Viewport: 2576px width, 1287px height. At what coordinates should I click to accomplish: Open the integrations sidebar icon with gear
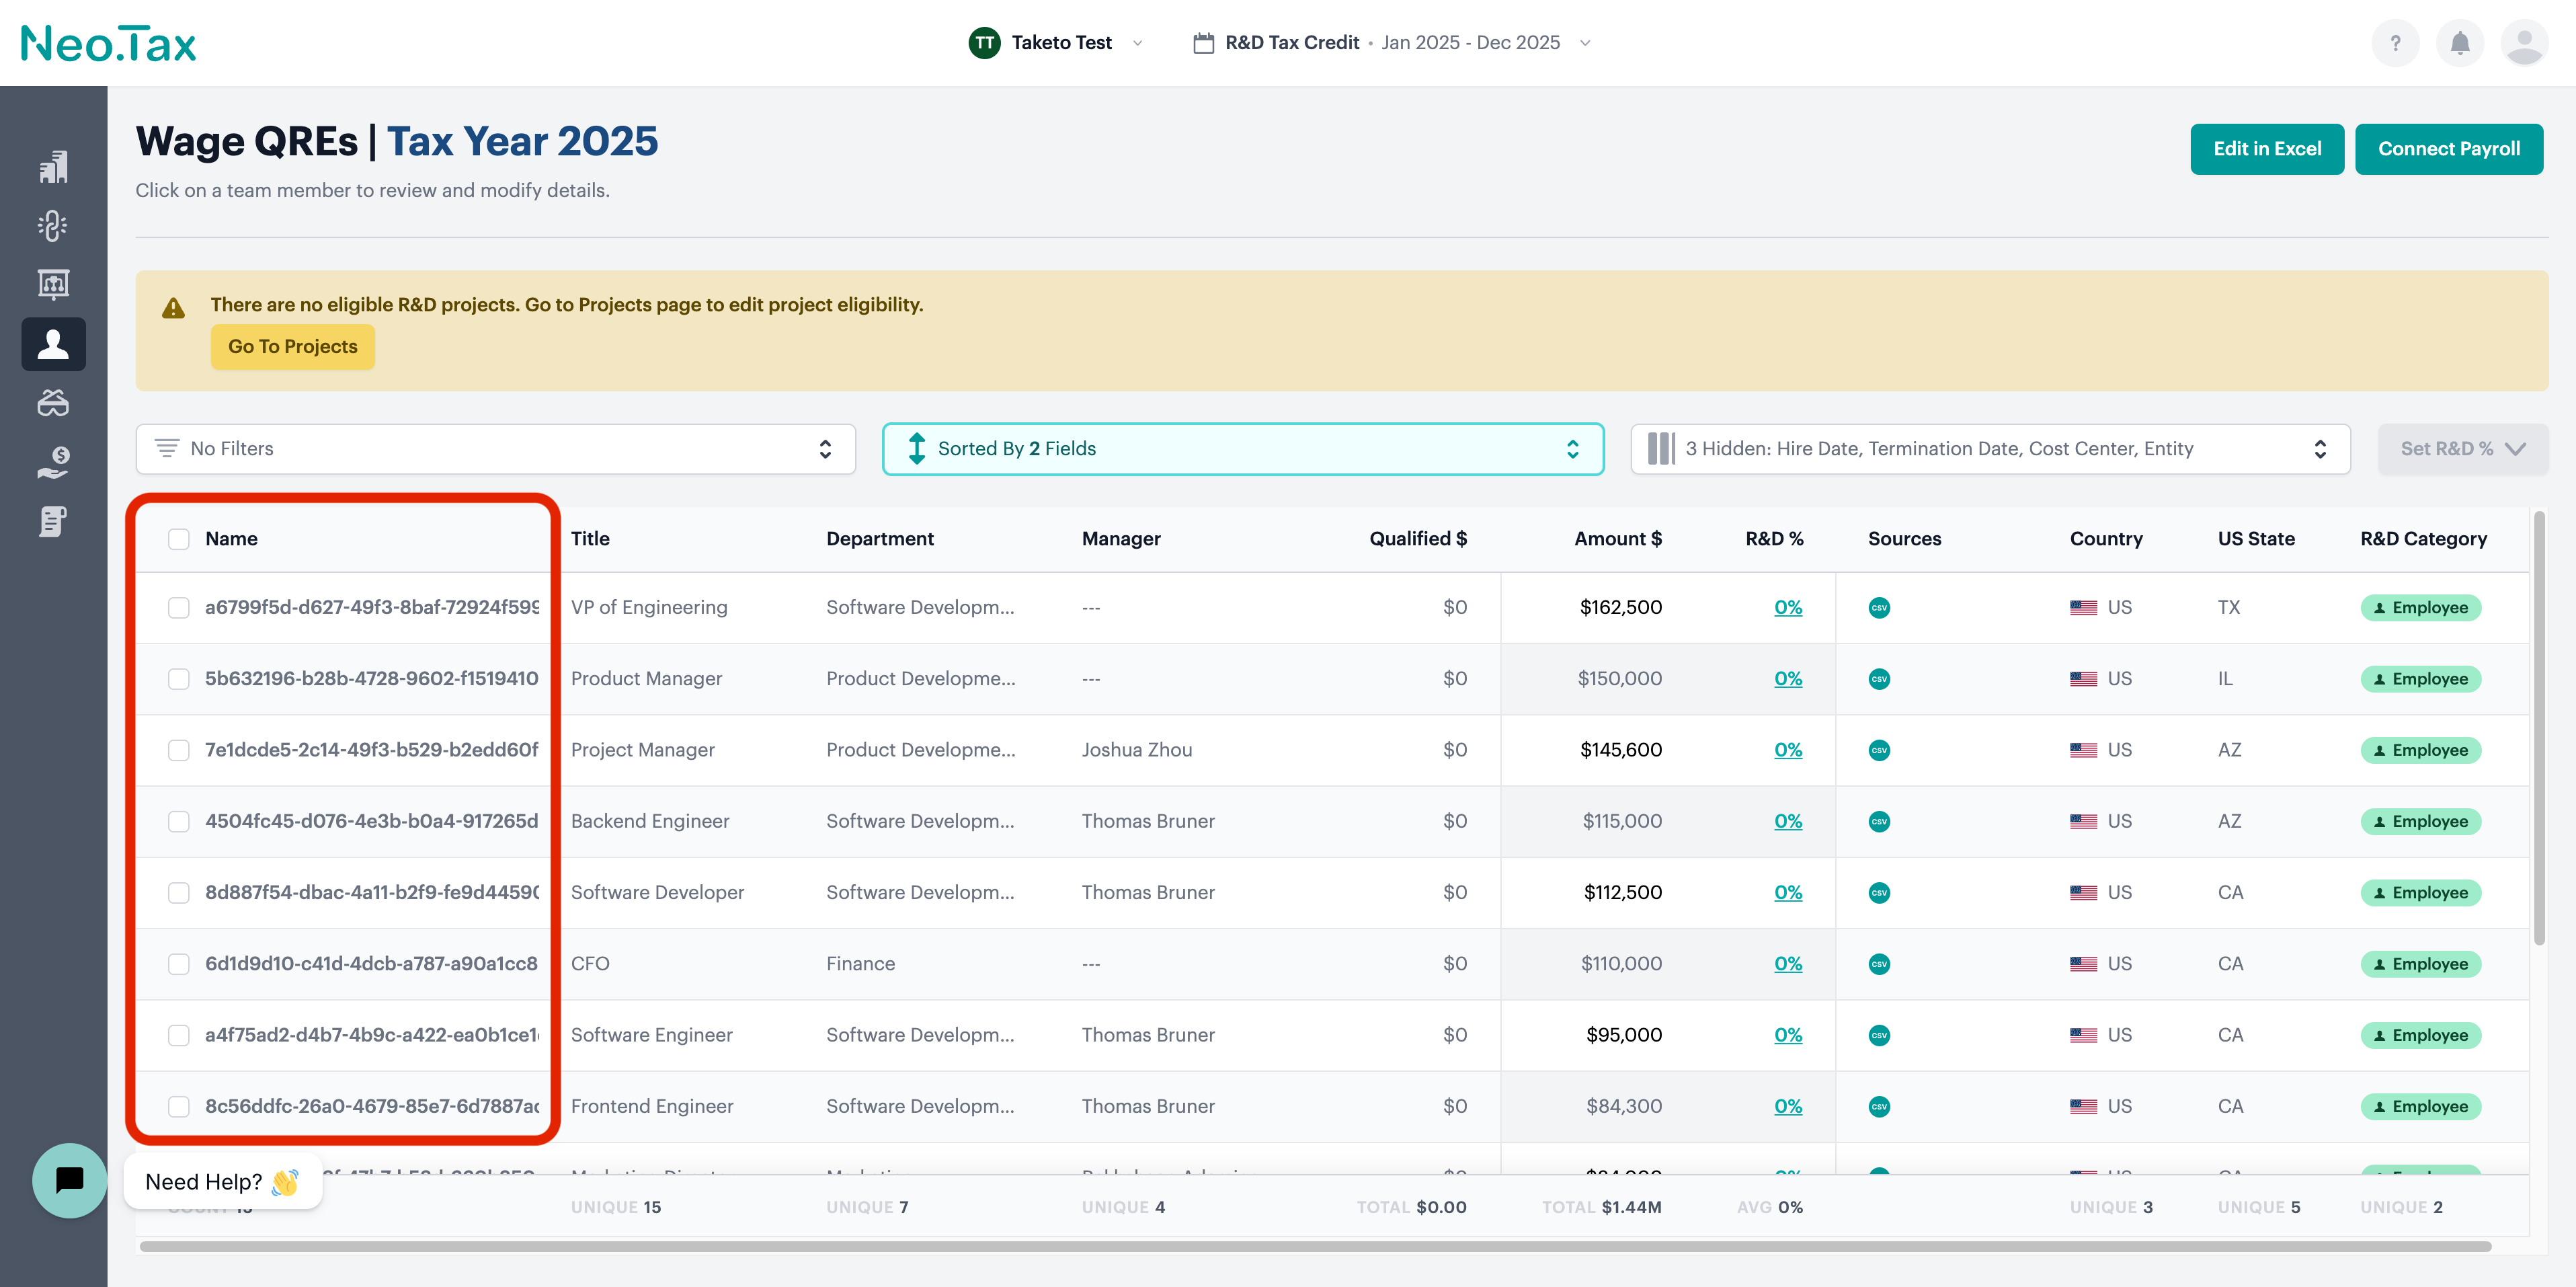(x=53, y=226)
